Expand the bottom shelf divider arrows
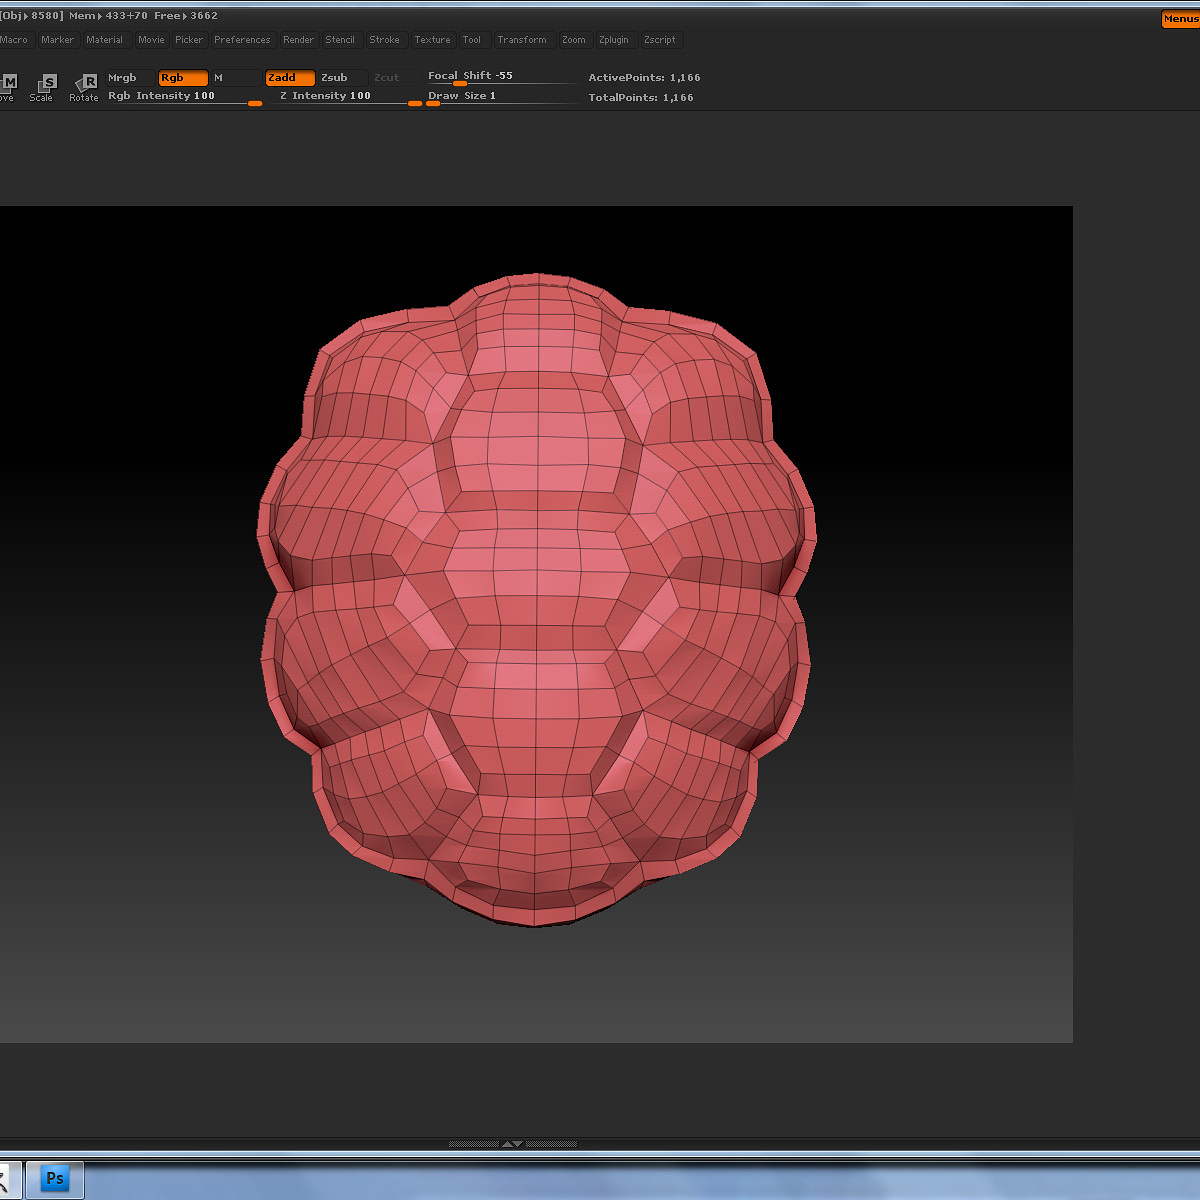The image size is (1200, 1200). click(x=511, y=1143)
